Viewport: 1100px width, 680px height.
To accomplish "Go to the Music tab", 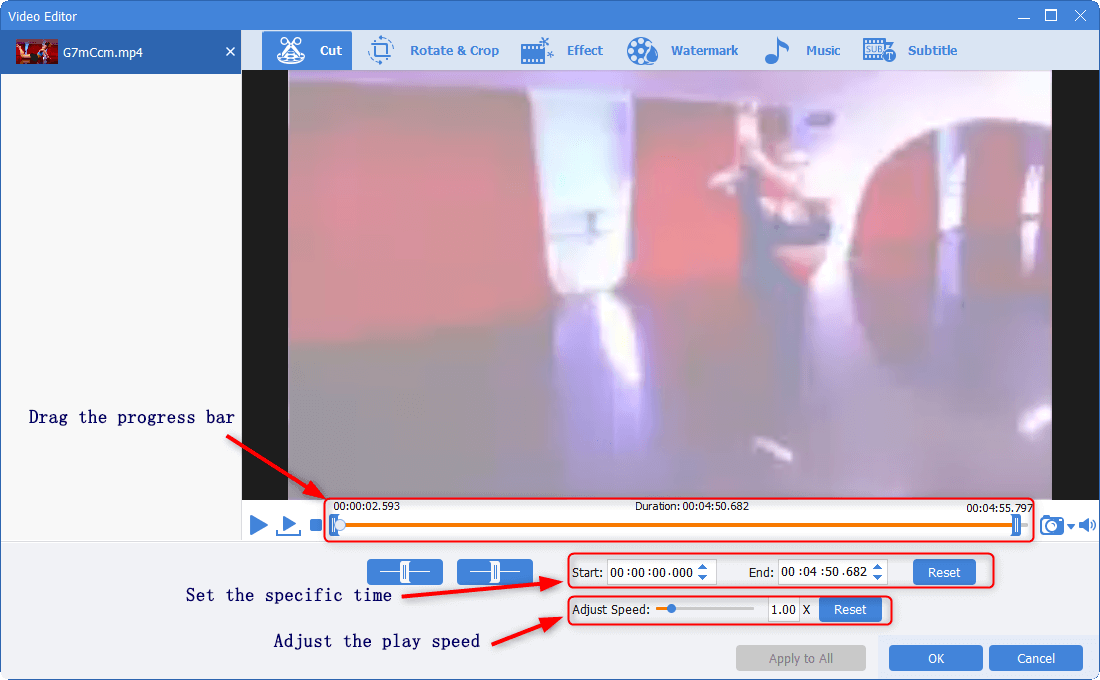I will (x=802, y=51).
